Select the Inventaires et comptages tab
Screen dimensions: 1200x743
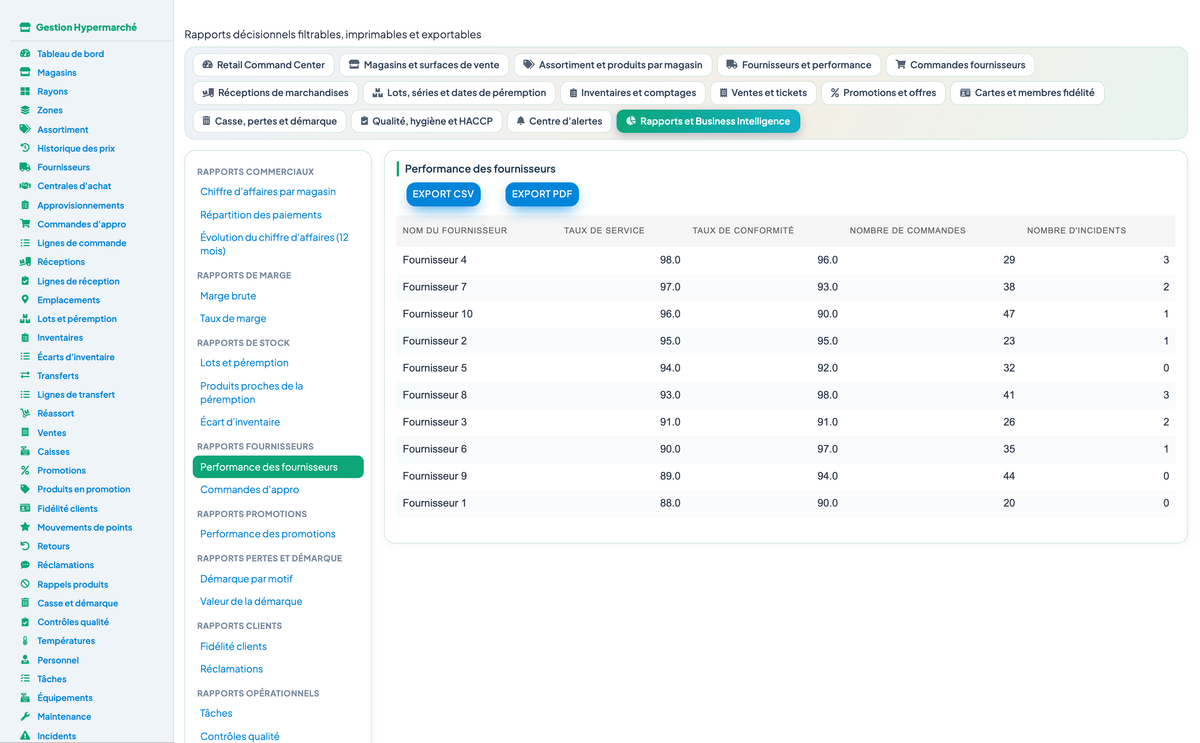tap(632, 93)
